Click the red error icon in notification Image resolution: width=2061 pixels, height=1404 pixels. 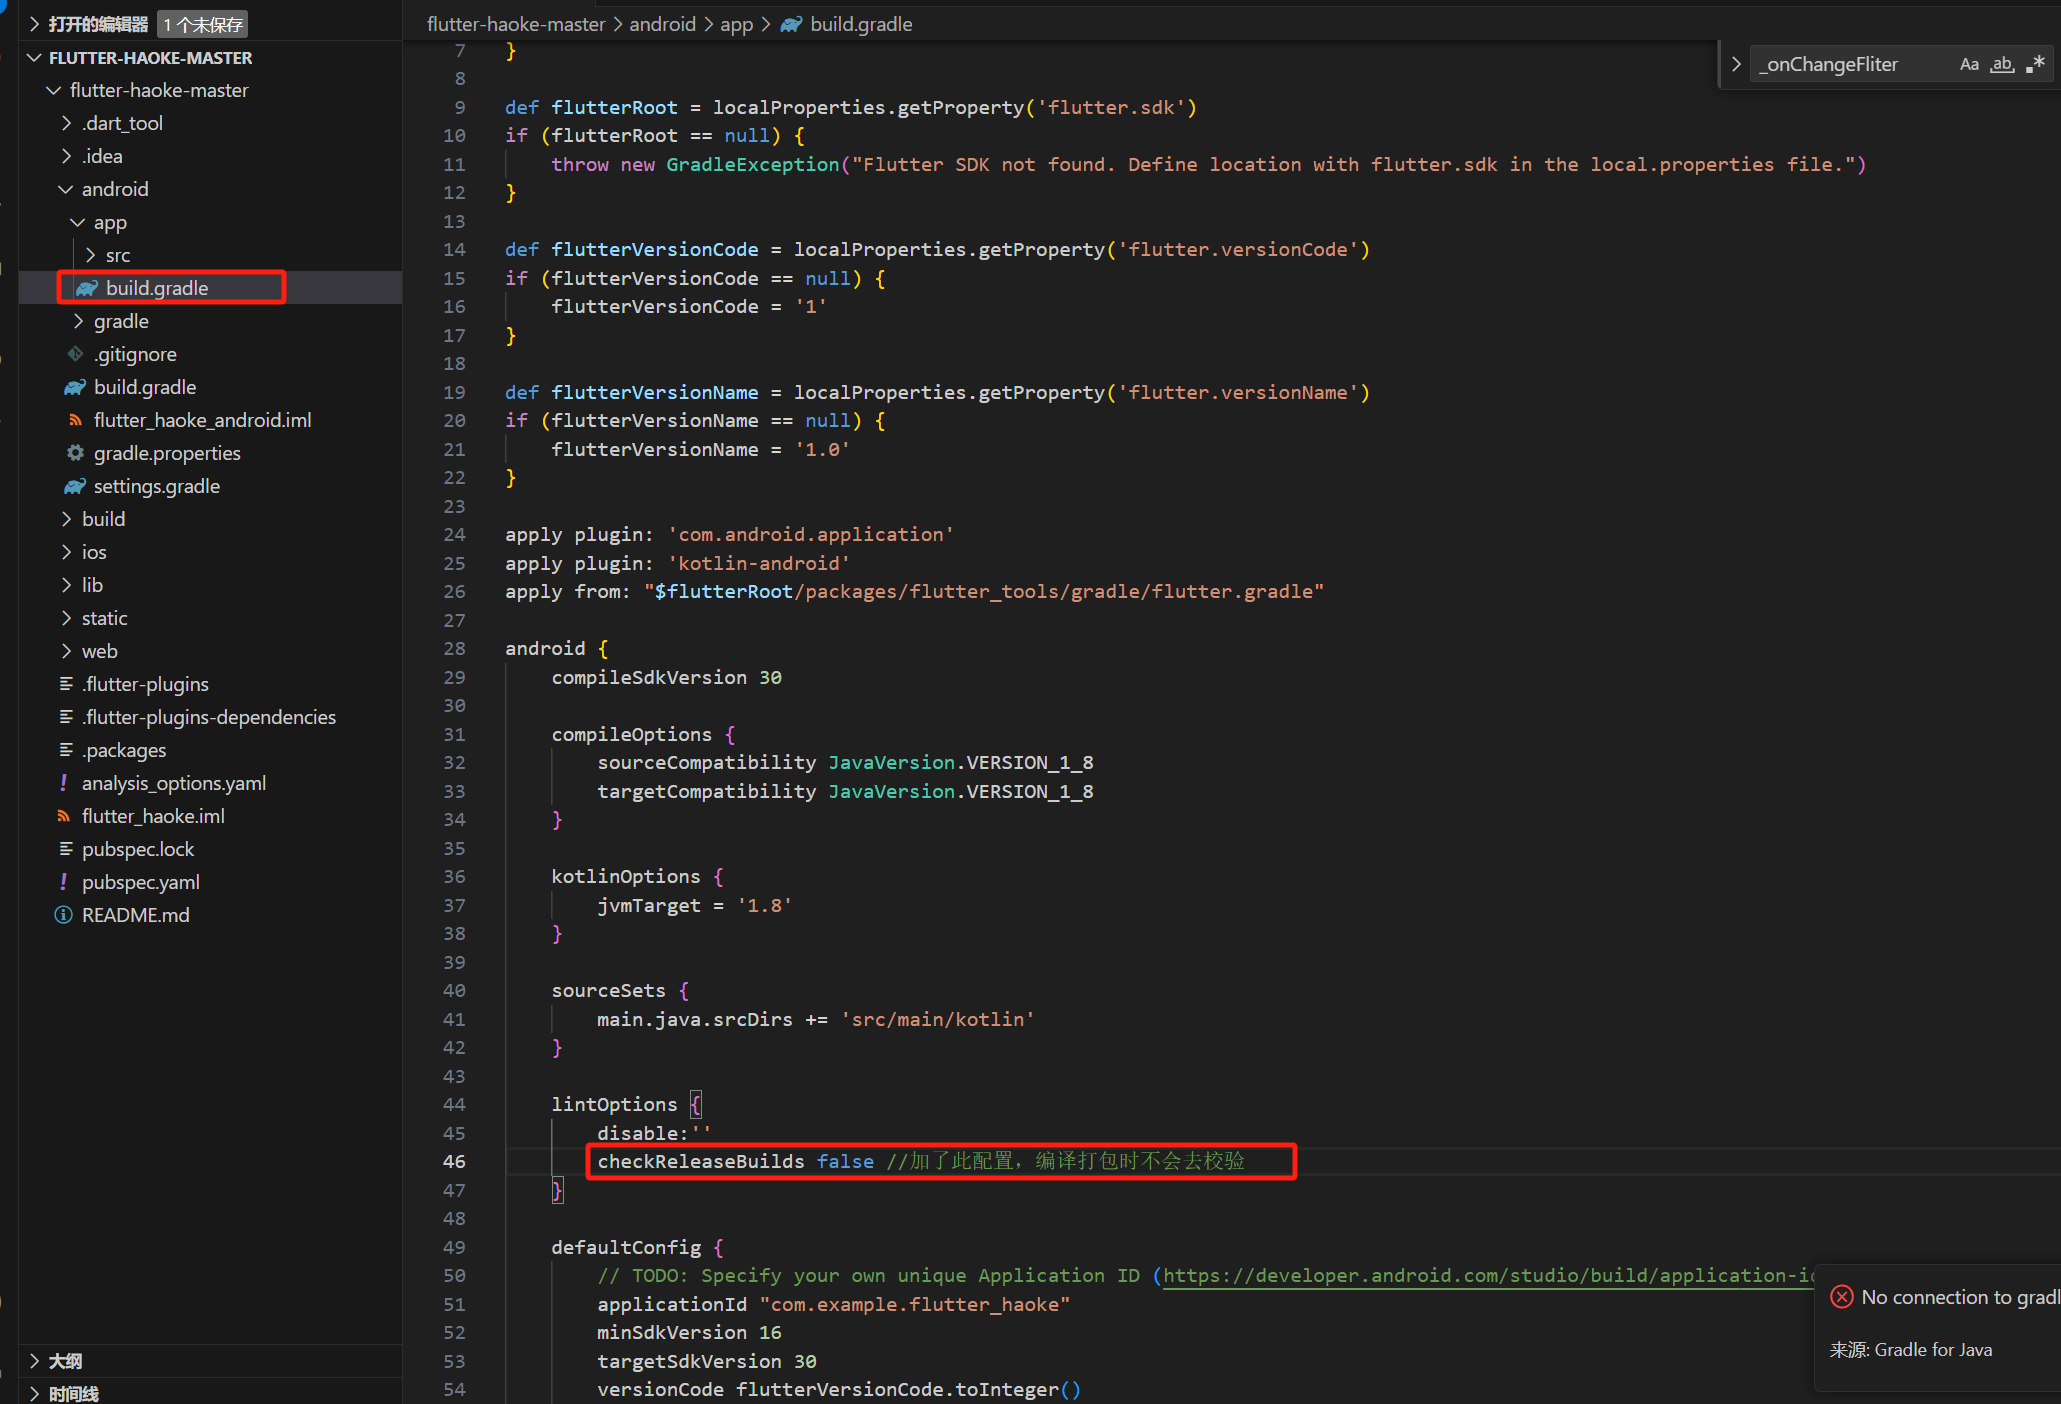(1841, 1297)
